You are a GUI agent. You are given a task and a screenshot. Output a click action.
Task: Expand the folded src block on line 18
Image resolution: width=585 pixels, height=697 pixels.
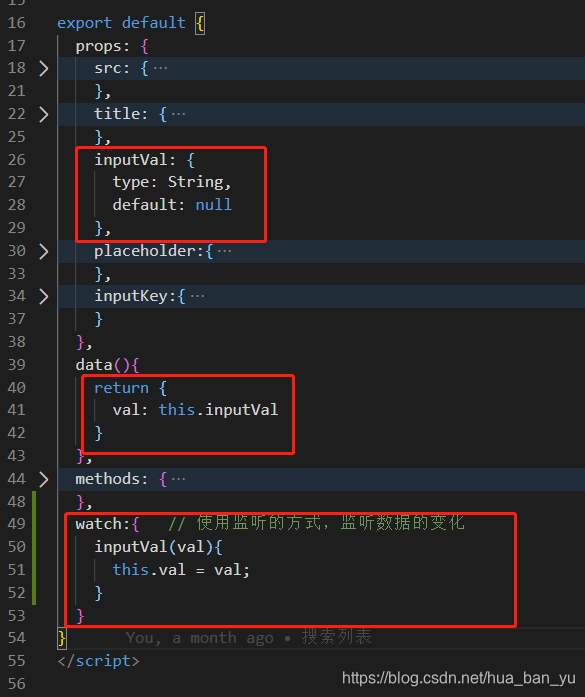pyautogui.click(x=44, y=68)
